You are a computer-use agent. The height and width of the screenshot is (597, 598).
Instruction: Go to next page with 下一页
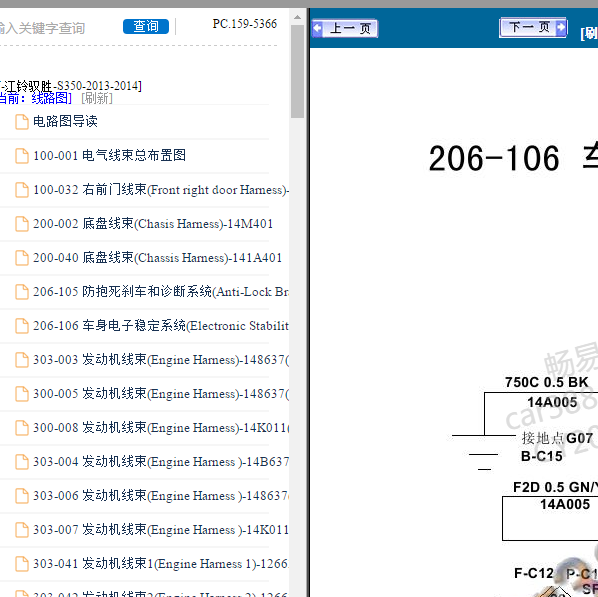click(x=533, y=27)
